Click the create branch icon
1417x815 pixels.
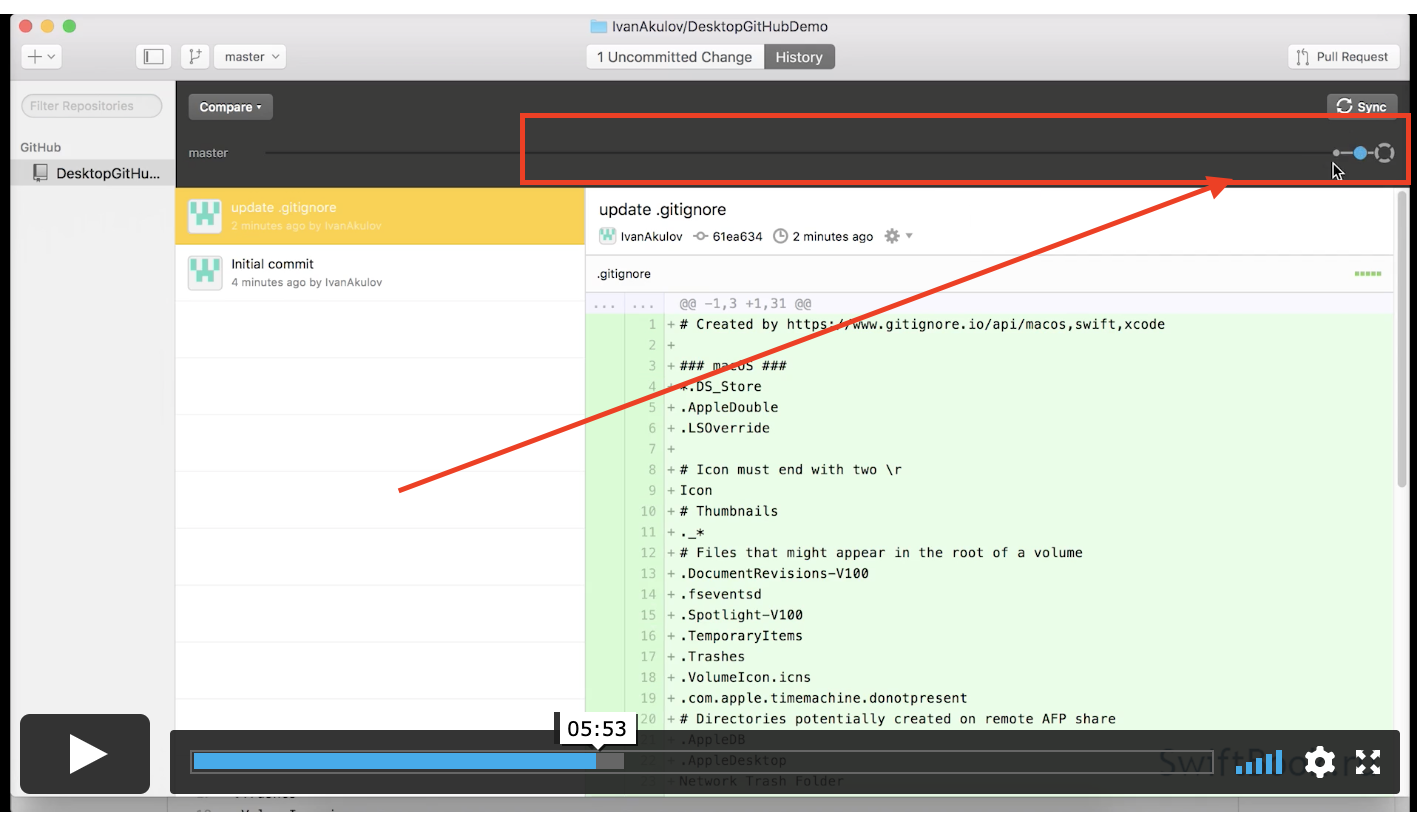pyautogui.click(x=195, y=57)
